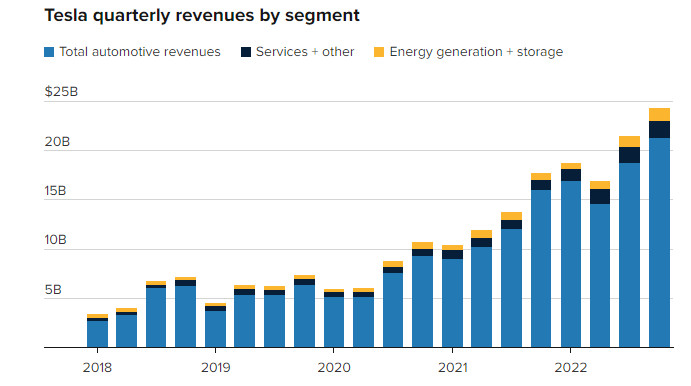Click the 20B y-axis label
691x386 pixels.
pos(57,142)
